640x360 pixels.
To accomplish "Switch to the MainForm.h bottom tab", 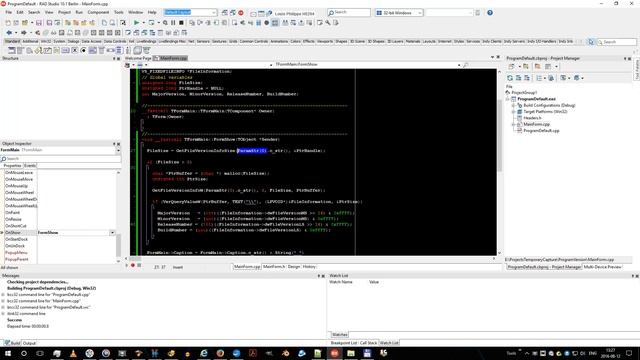I will coord(273,267).
